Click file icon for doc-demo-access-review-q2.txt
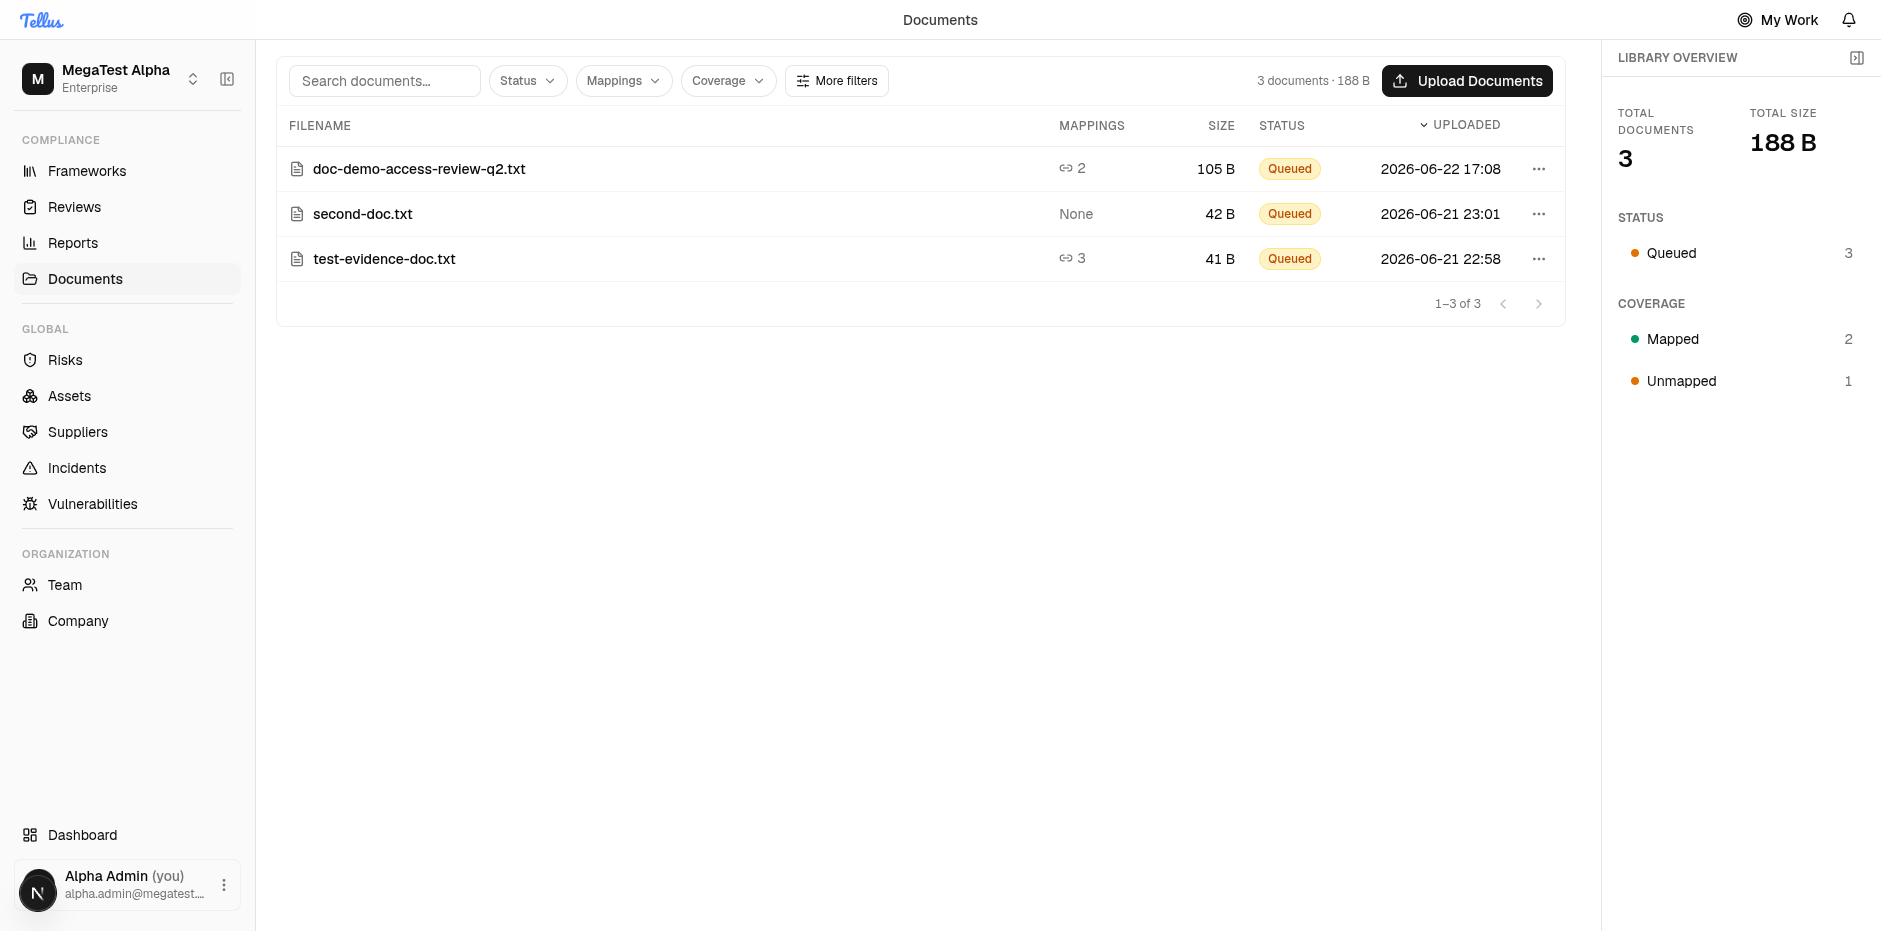The height and width of the screenshot is (931, 1896). click(297, 169)
